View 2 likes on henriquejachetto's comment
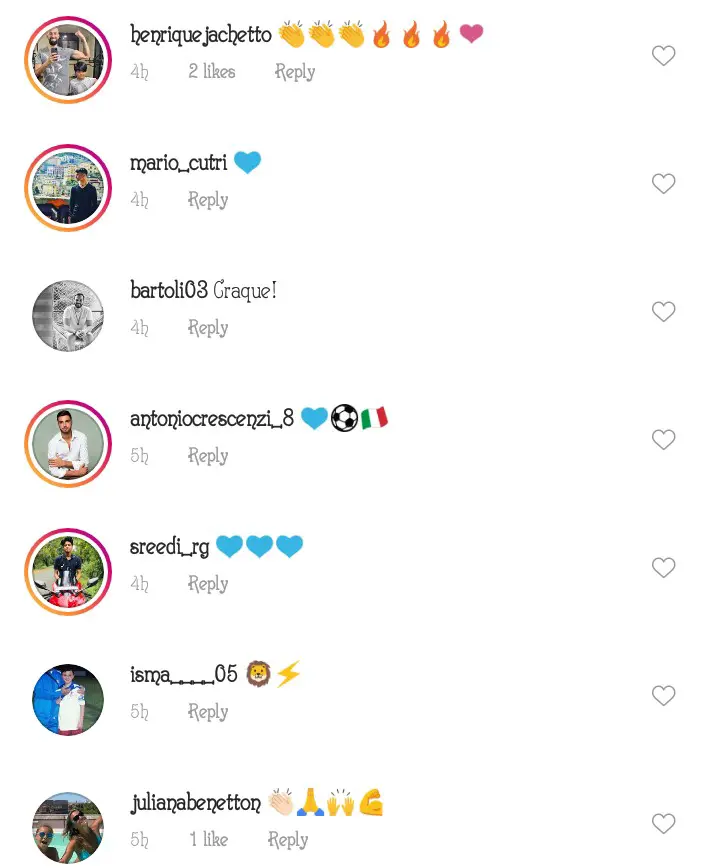The height and width of the screenshot is (868, 720). tap(211, 71)
